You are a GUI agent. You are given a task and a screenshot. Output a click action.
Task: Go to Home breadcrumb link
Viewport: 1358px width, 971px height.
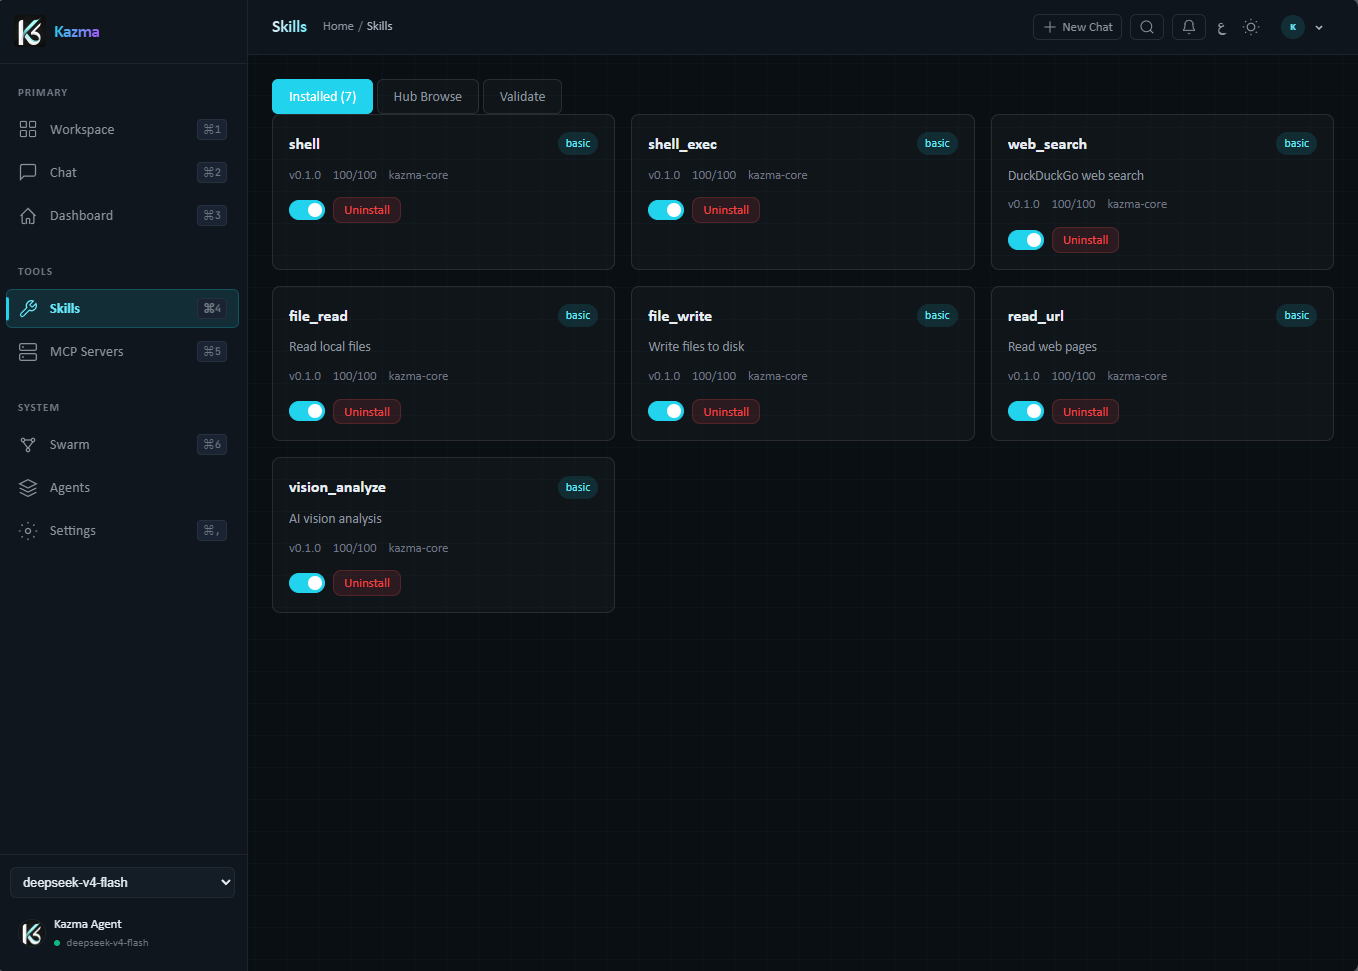click(338, 26)
